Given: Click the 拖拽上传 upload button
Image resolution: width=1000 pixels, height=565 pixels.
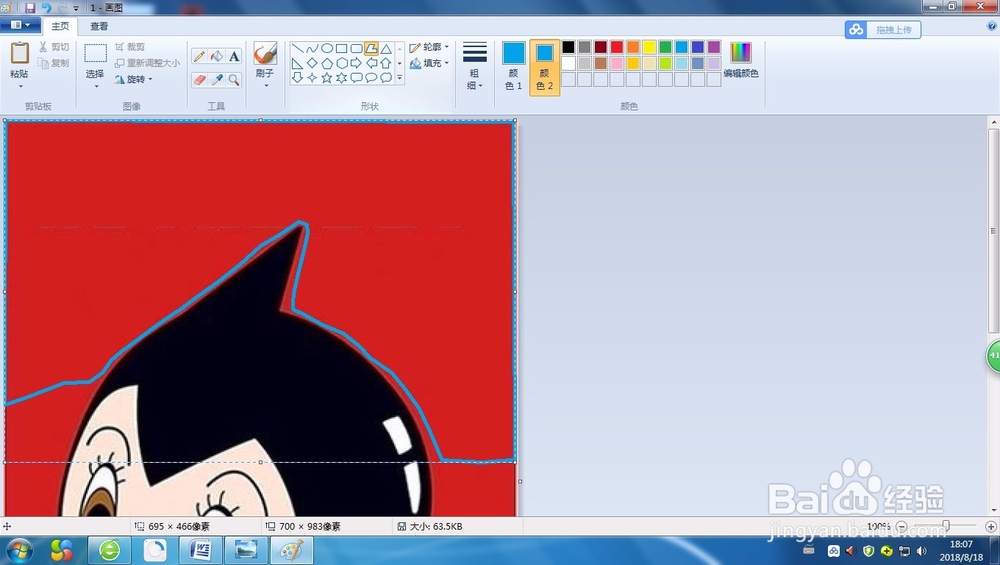Looking at the screenshot, I should coord(883,29).
